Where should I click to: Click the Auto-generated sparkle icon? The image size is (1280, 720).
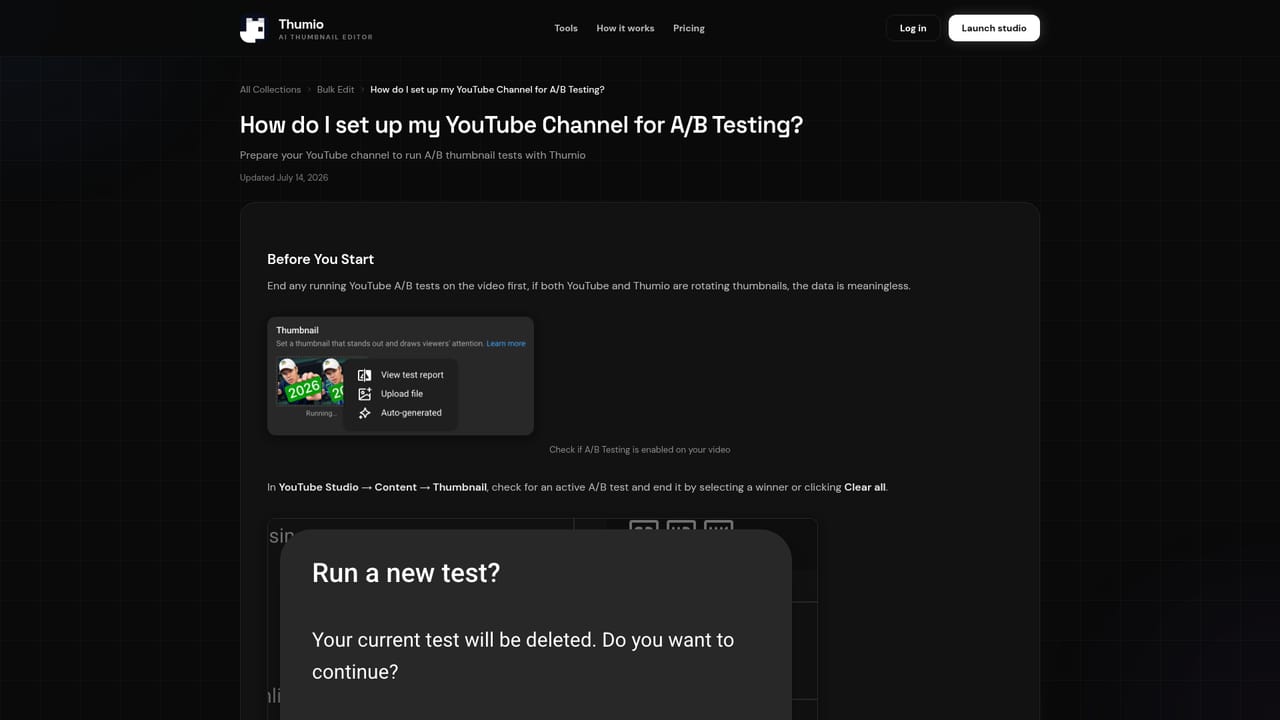click(x=365, y=413)
